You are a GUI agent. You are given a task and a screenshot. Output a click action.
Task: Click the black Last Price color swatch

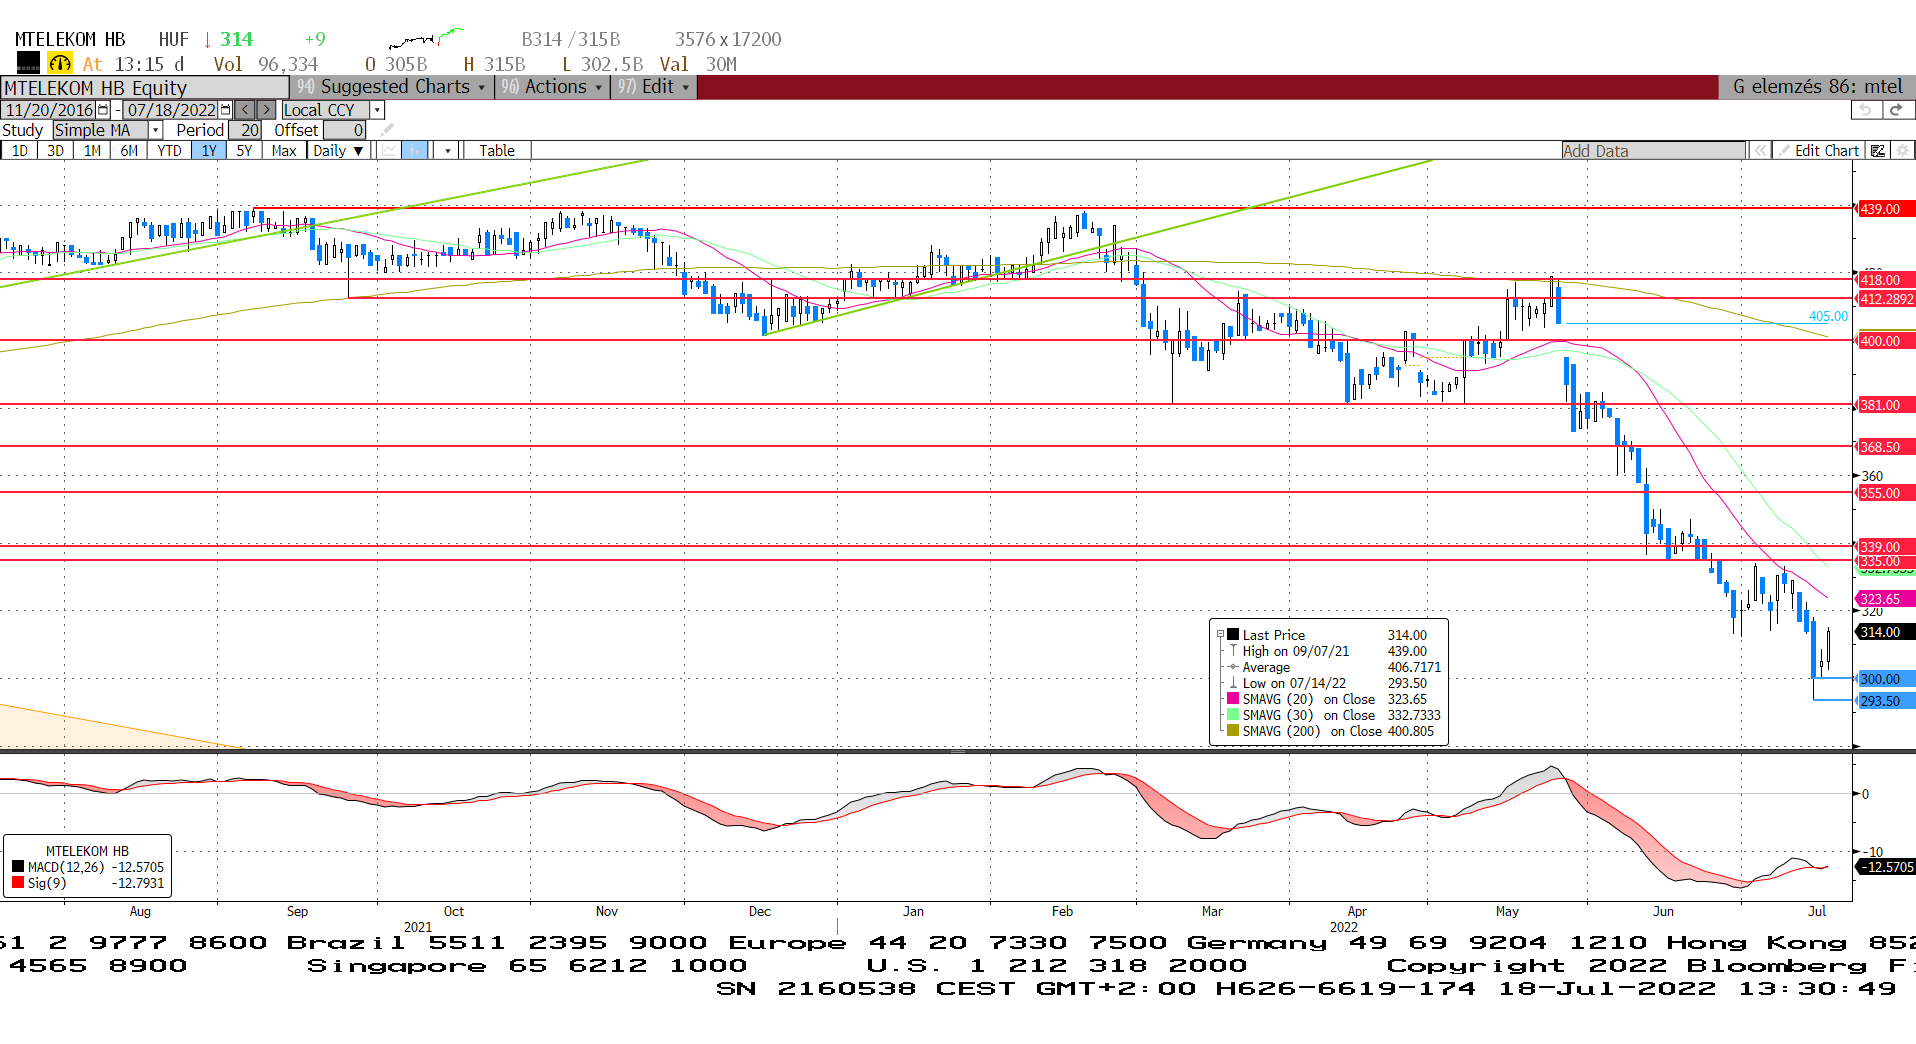(x=1233, y=635)
